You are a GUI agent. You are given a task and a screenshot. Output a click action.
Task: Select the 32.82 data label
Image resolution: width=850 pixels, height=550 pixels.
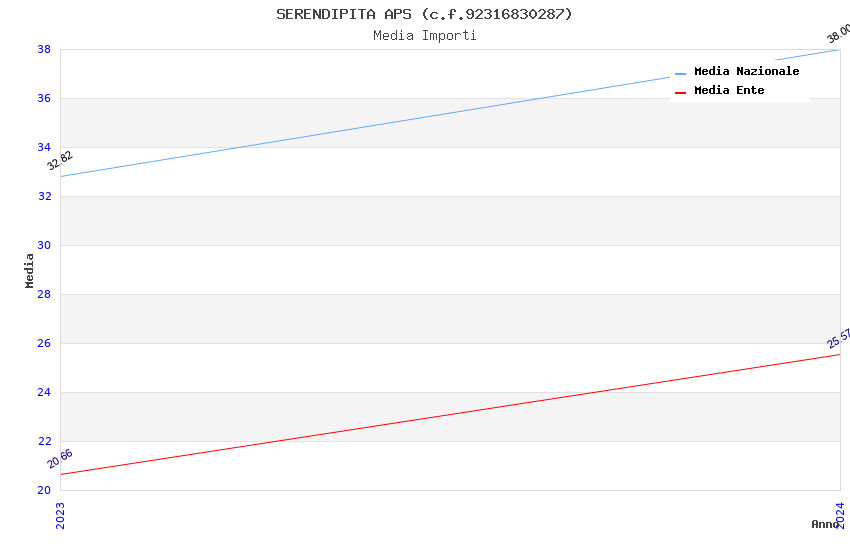click(60, 160)
